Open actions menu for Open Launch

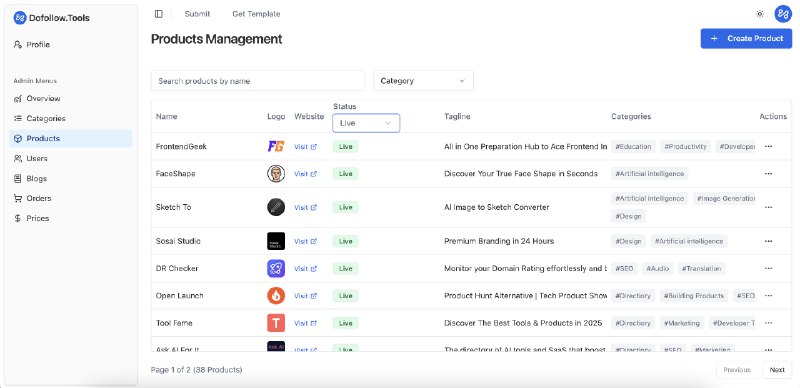point(768,296)
